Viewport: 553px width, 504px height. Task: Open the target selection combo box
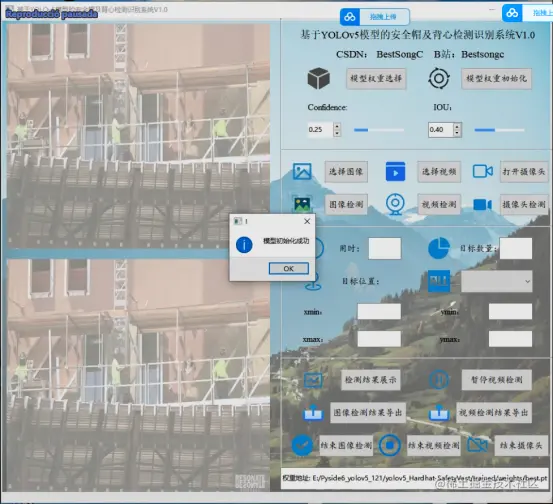pyautogui.click(x=497, y=281)
